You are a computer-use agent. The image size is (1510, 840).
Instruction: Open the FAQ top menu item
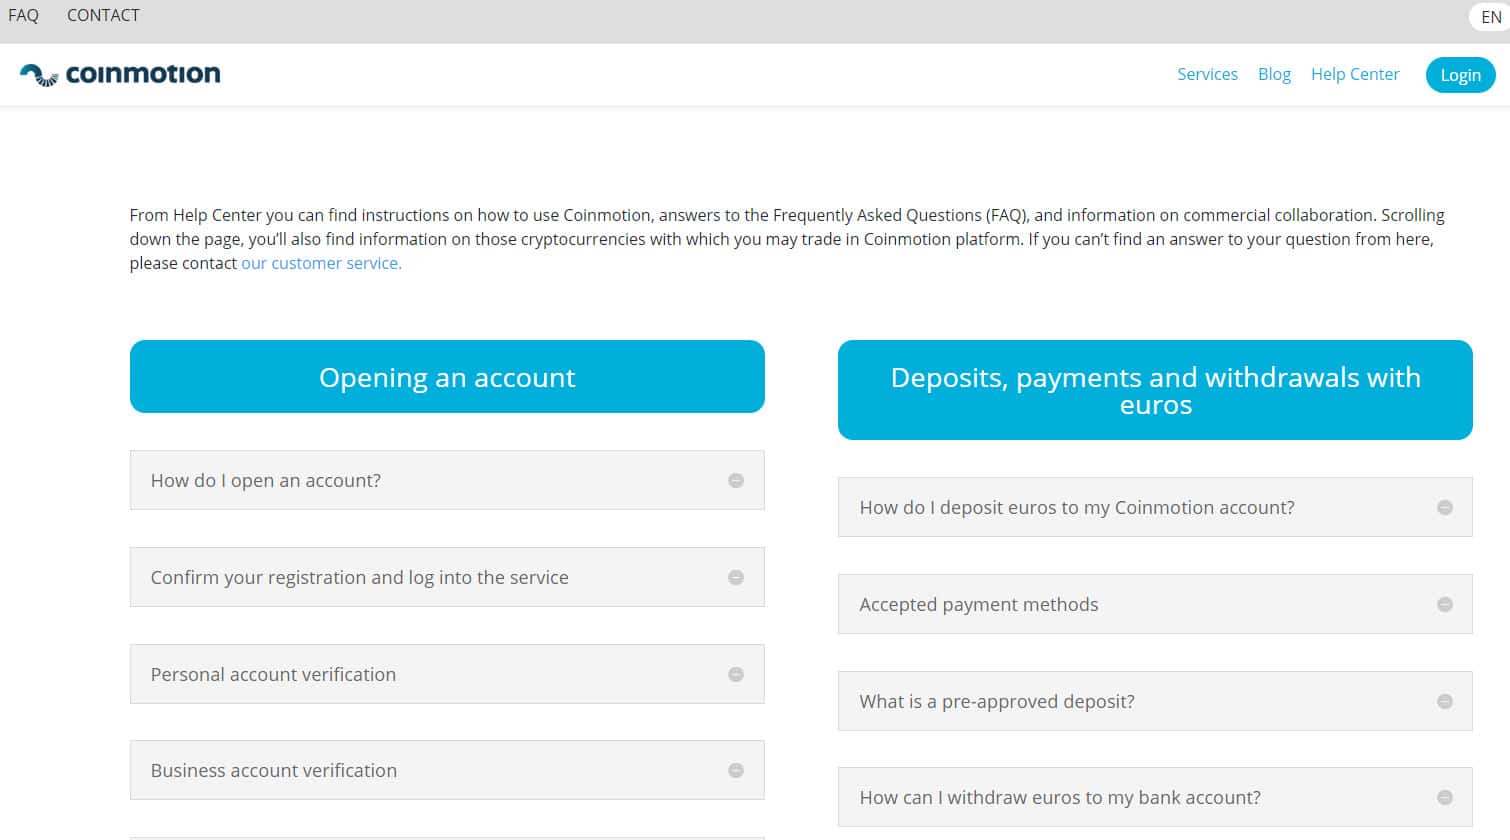tap(23, 15)
